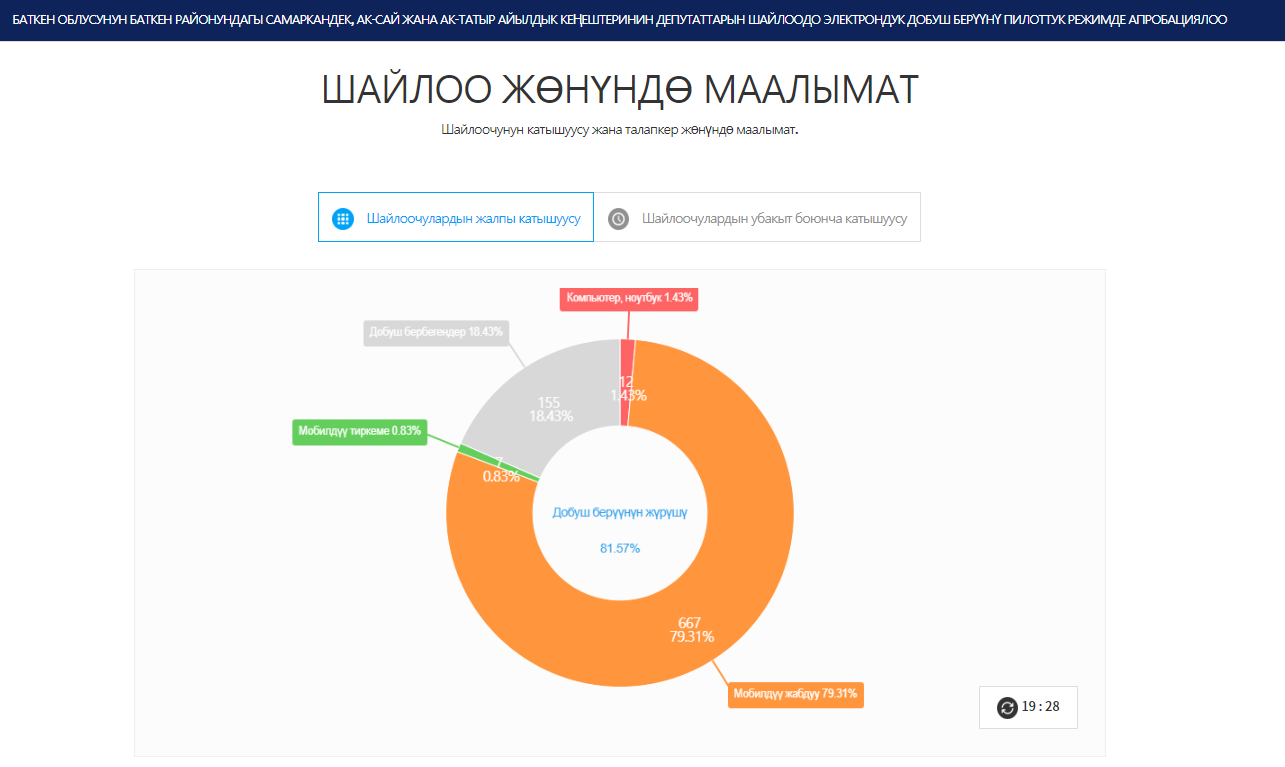
Task: Click the 19 : 28 countdown timer text
Action: pos(1041,708)
